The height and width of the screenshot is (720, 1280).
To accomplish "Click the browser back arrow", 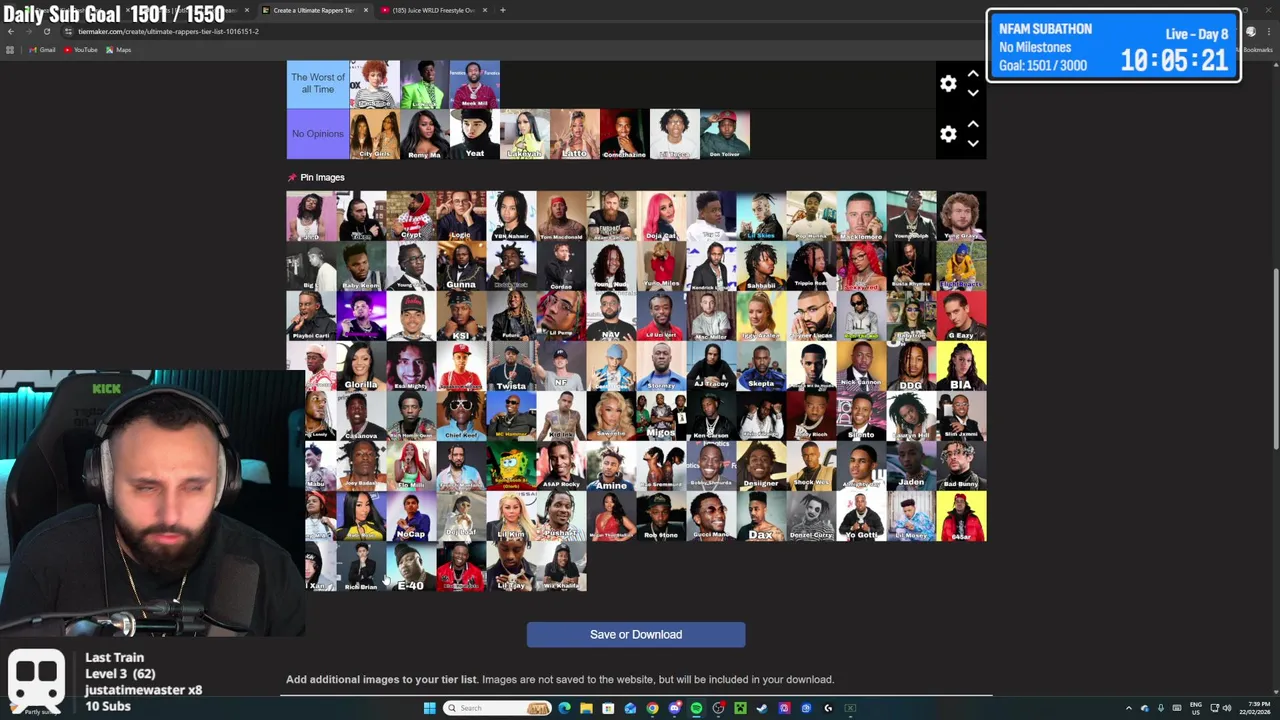I will [x=11, y=31].
